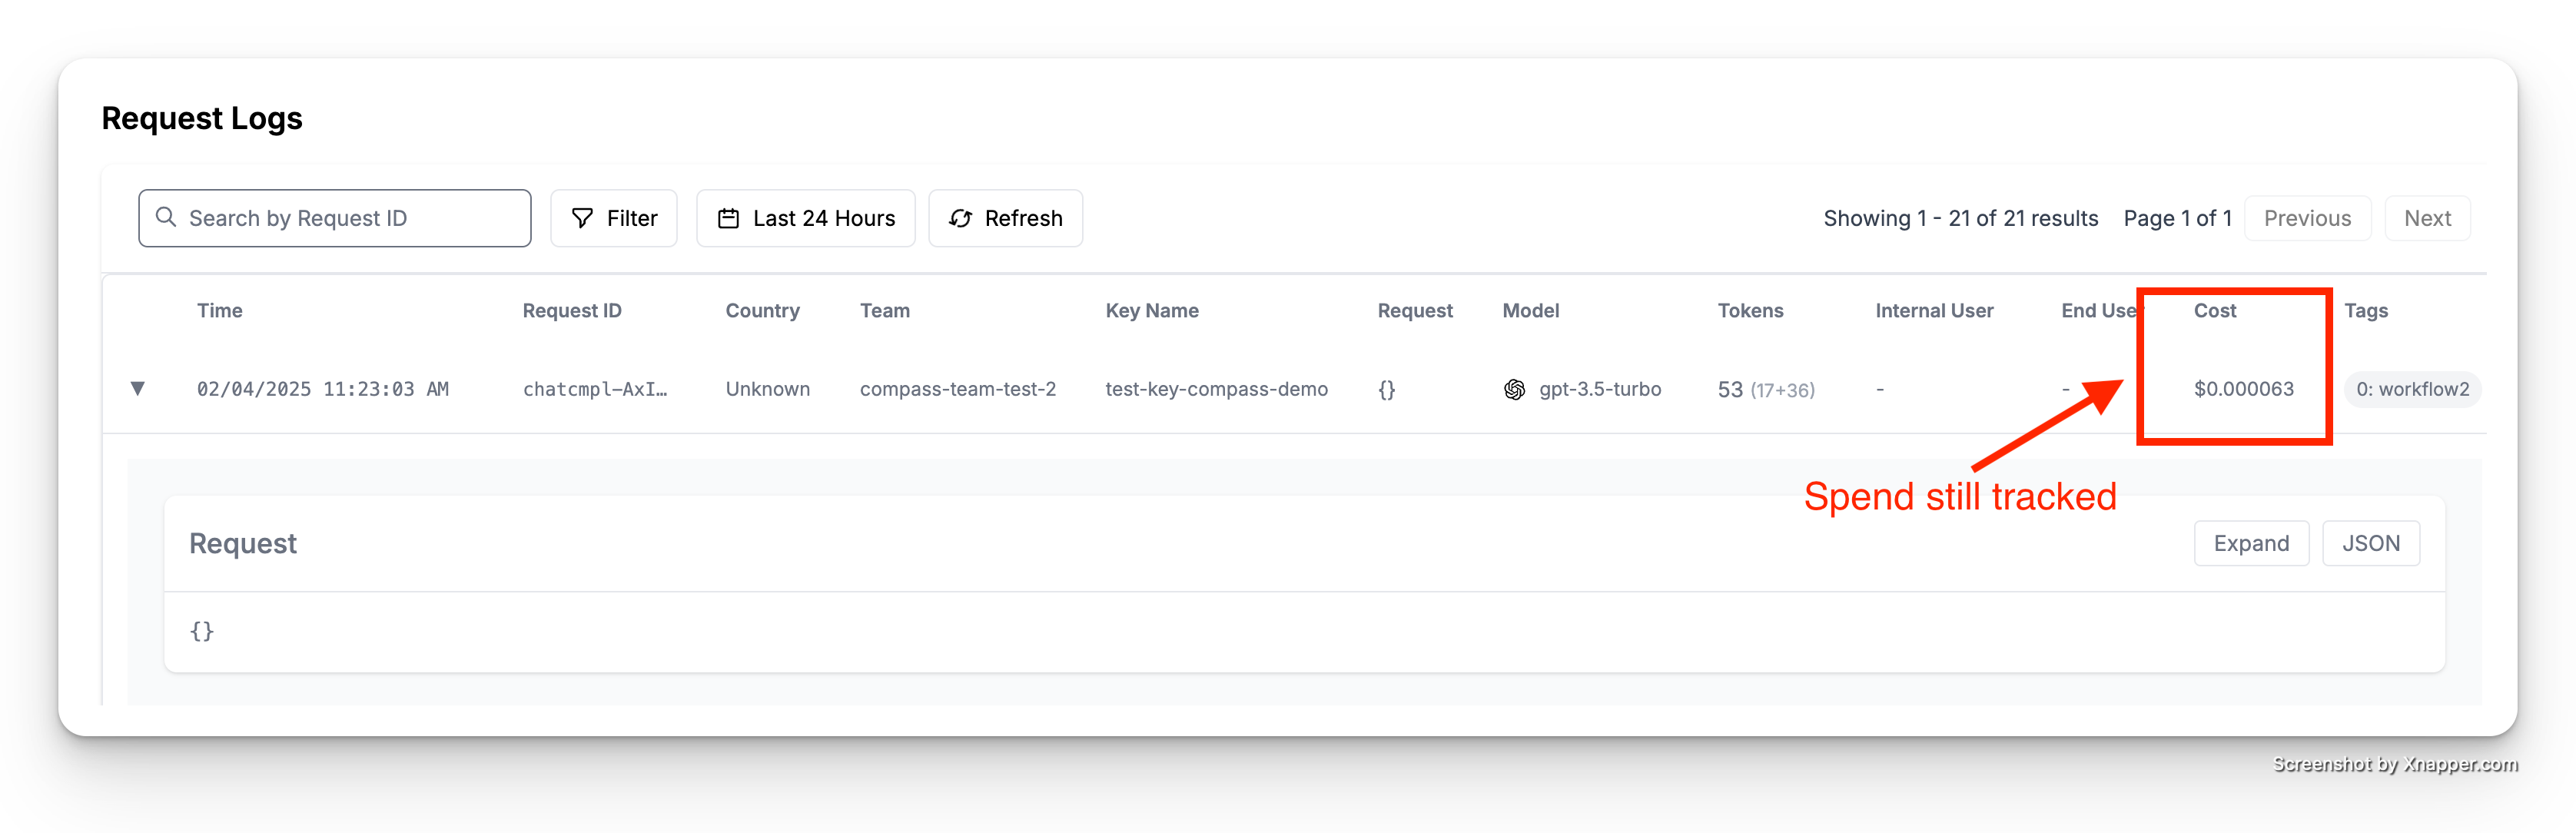Click the Time column header
Image resolution: width=2576 pixels, height=833 pixels.
220,311
